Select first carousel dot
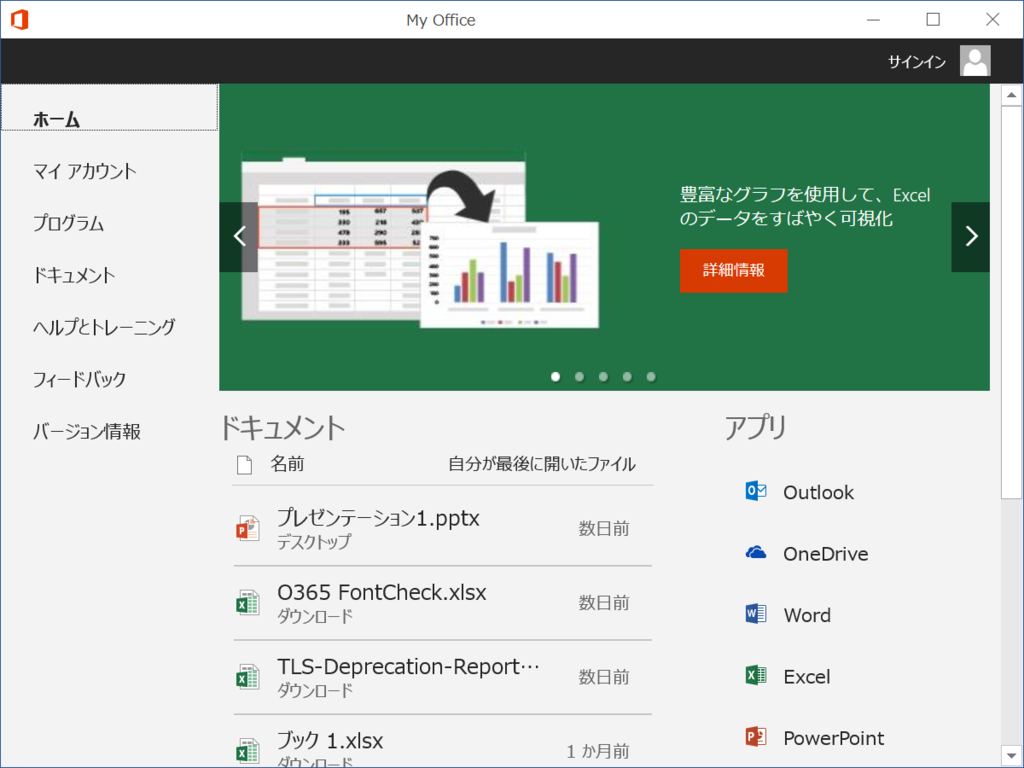The width and height of the screenshot is (1024, 768). pos(556,377)
